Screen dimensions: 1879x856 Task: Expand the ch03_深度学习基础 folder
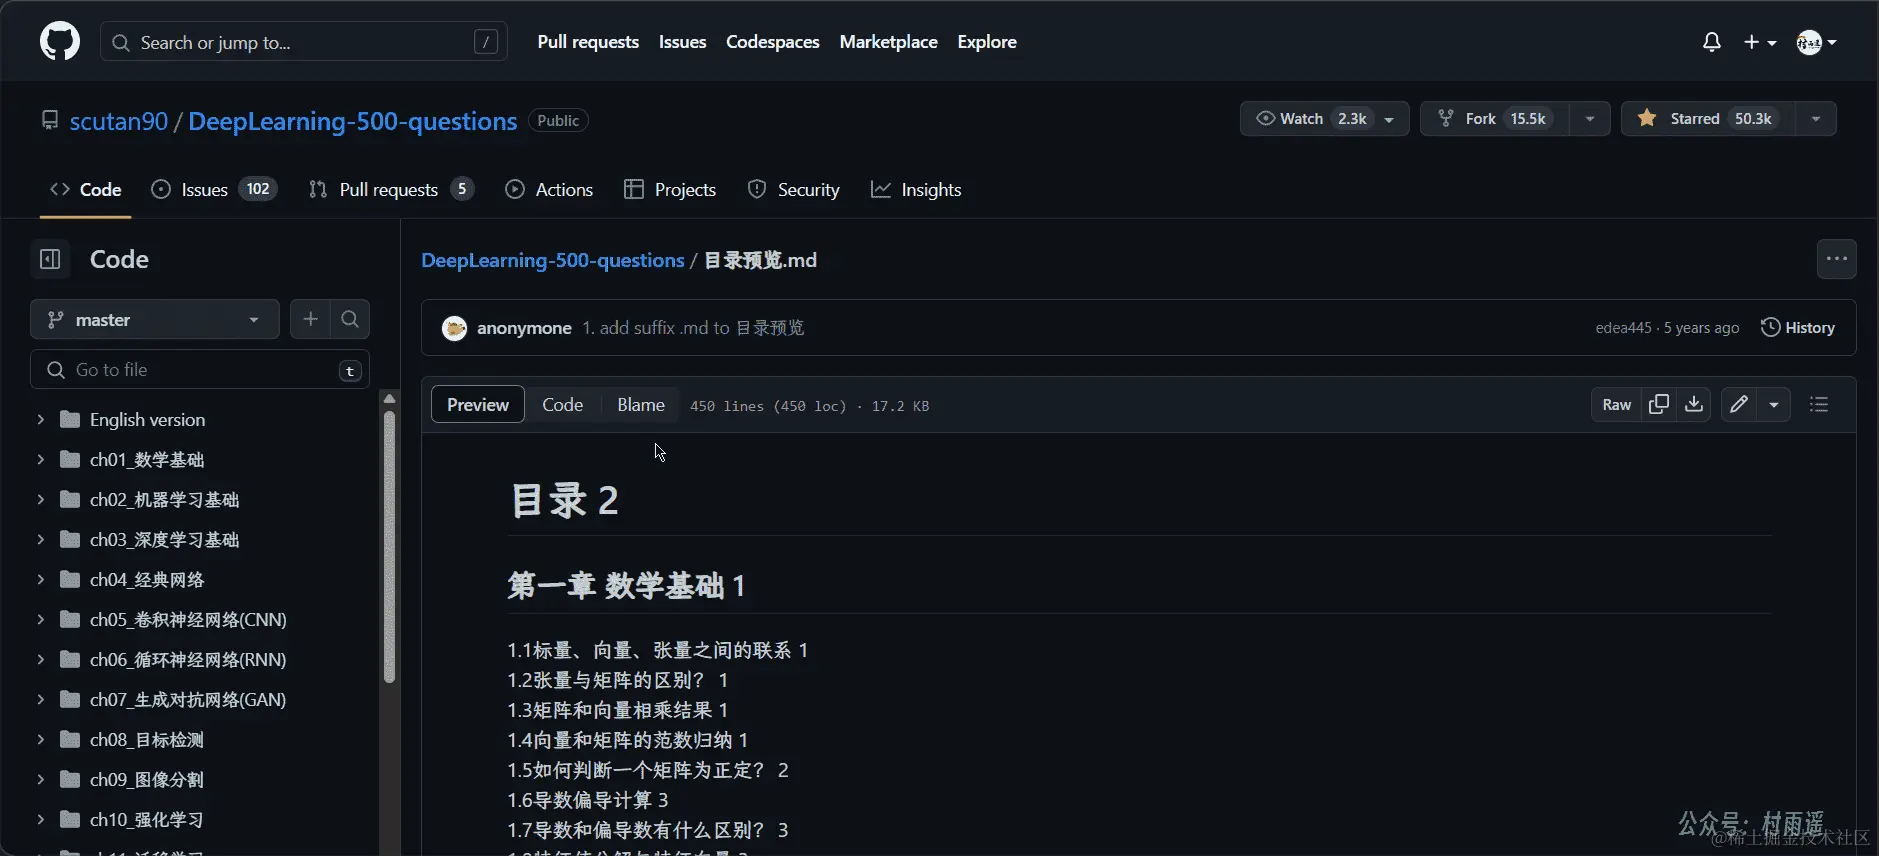tap(41, 539)
